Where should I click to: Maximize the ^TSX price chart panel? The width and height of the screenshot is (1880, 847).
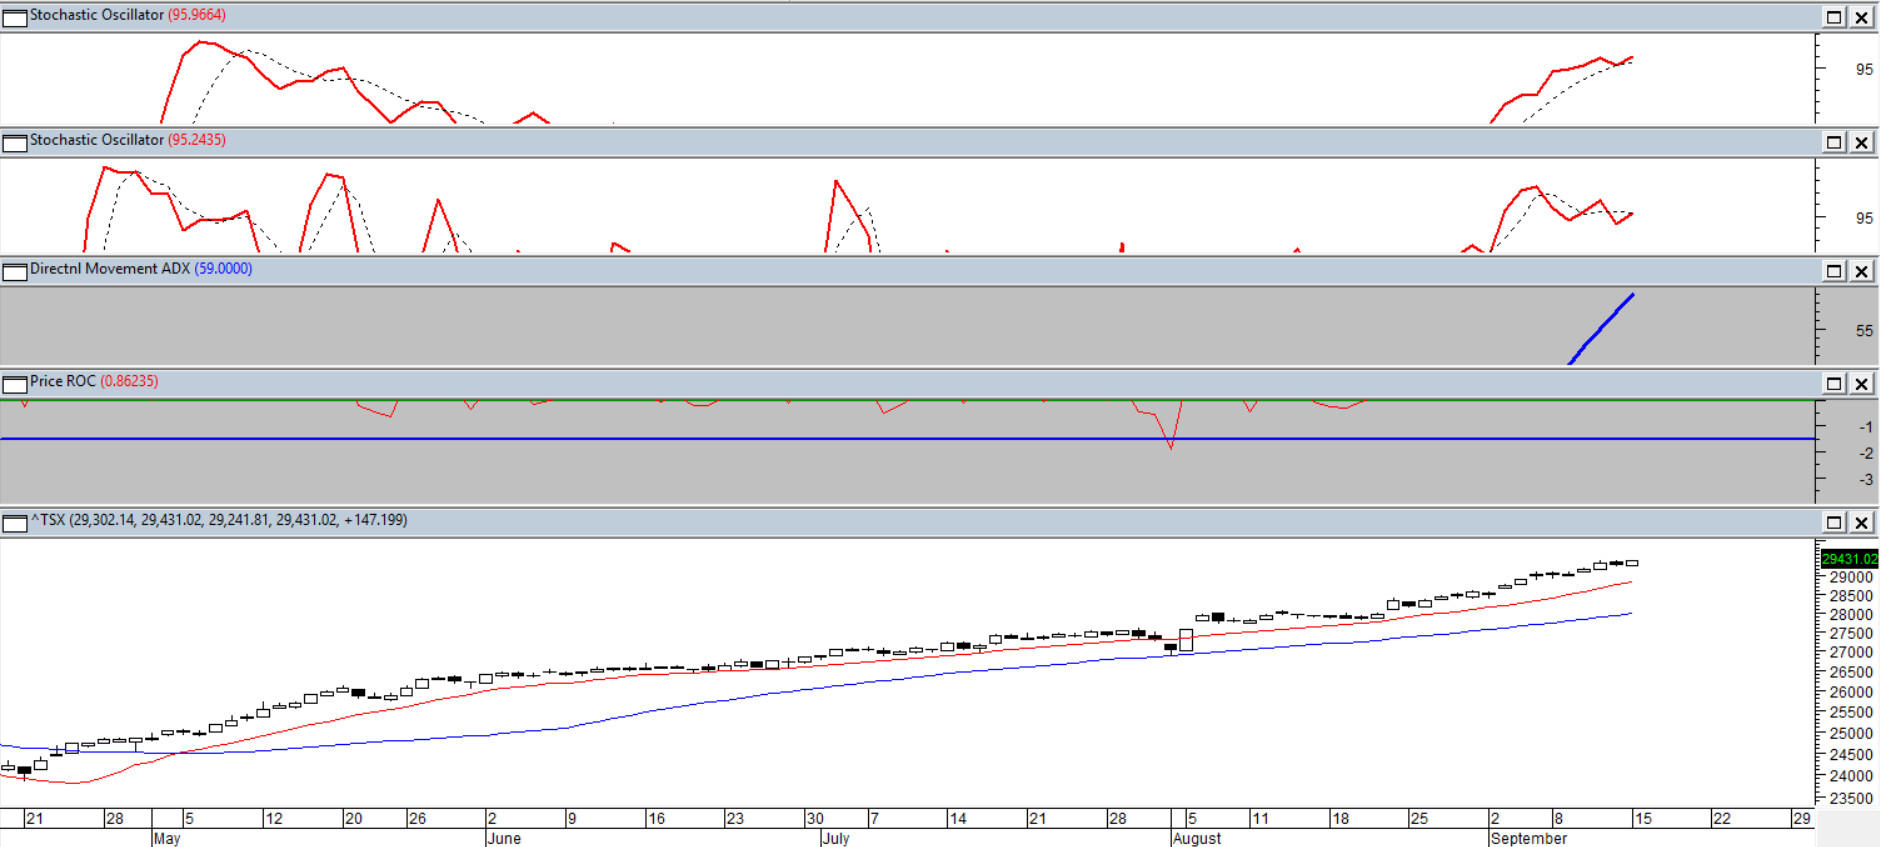point(1834,522)
